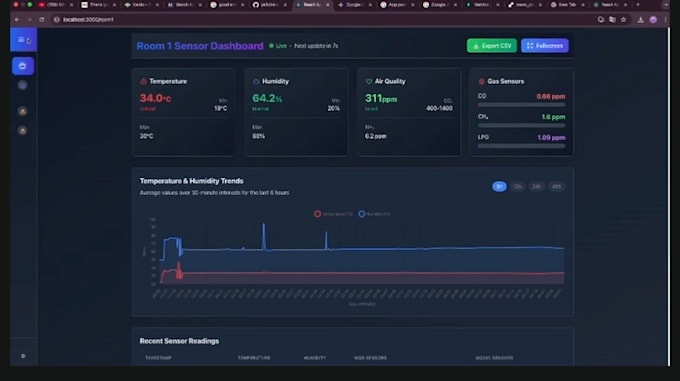Click the Temperature & Humidity Trends heading
The image size is (680, 381).
pos(191,181)
